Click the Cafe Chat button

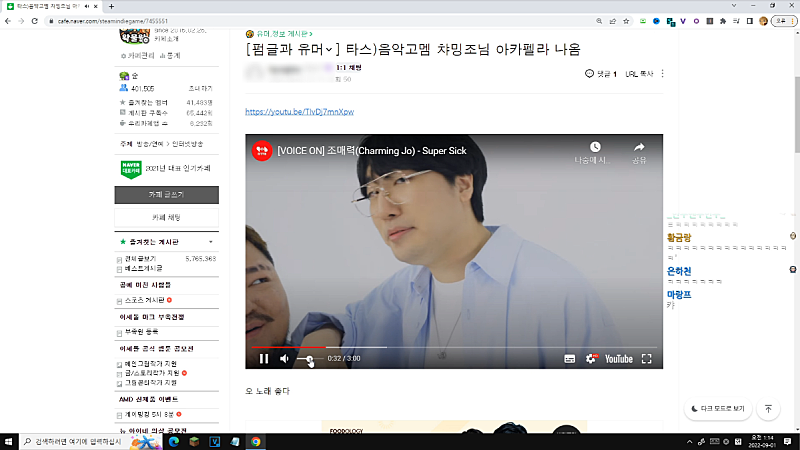click(166, 217)
